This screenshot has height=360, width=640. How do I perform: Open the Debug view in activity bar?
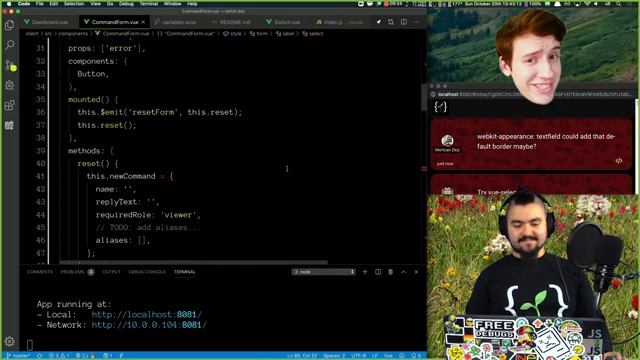coord(9,85)
